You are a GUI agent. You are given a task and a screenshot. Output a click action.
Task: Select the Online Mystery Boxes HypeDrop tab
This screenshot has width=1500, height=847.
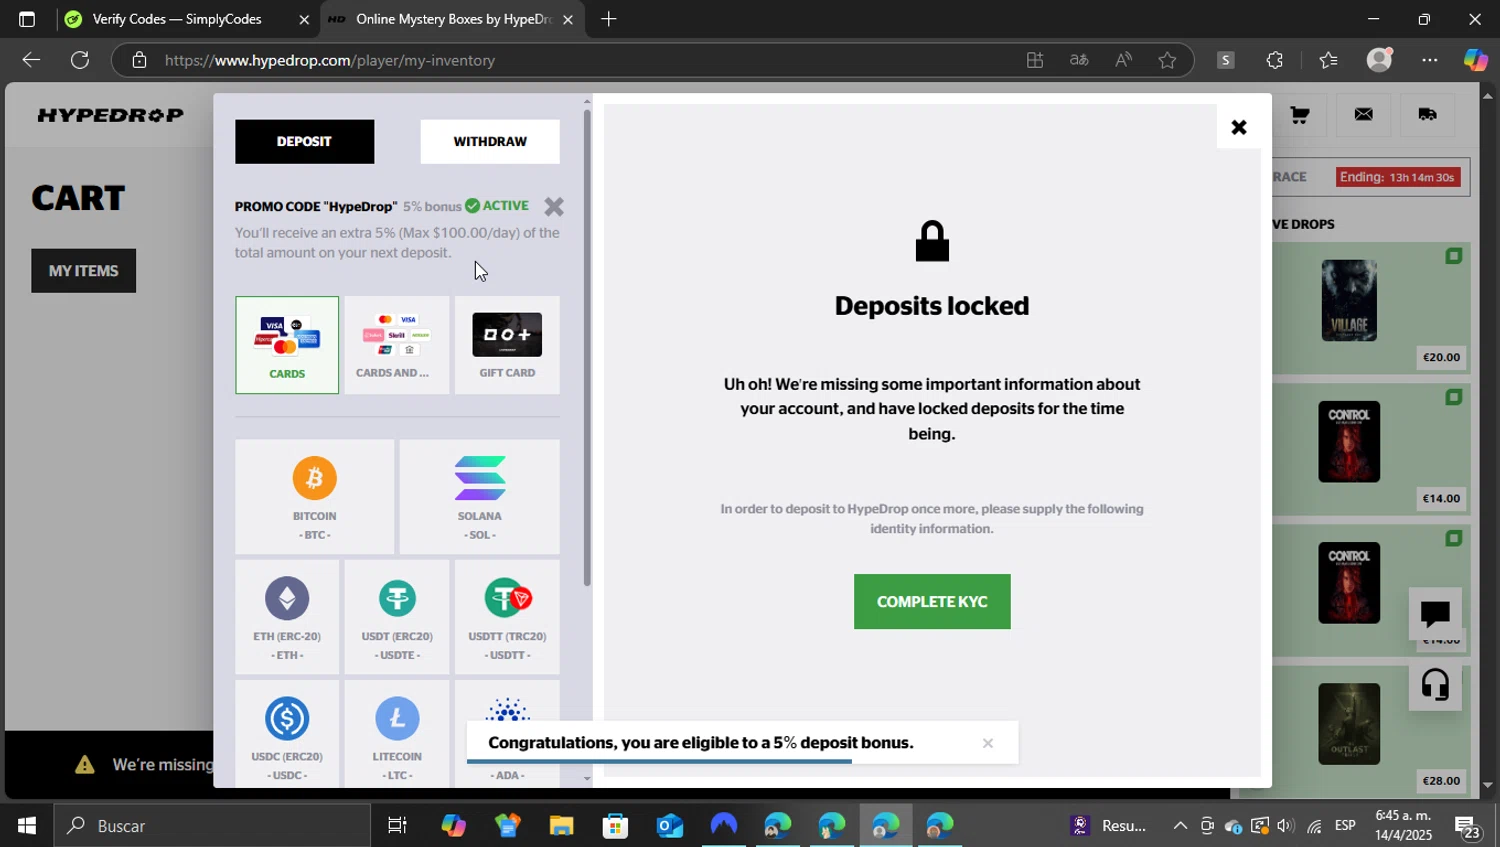click(x=453, y=19)
